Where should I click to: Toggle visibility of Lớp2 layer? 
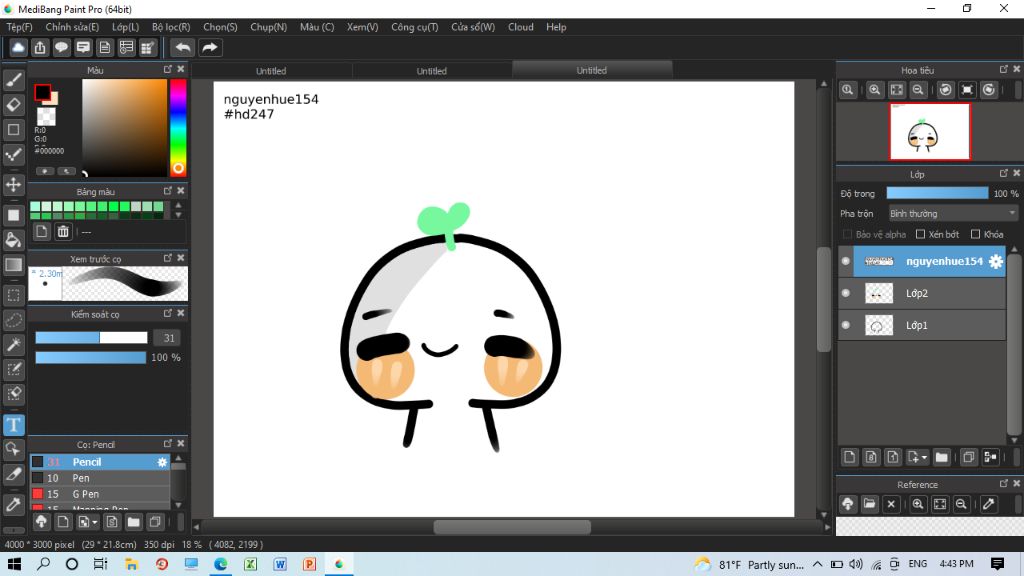[846, 293]
